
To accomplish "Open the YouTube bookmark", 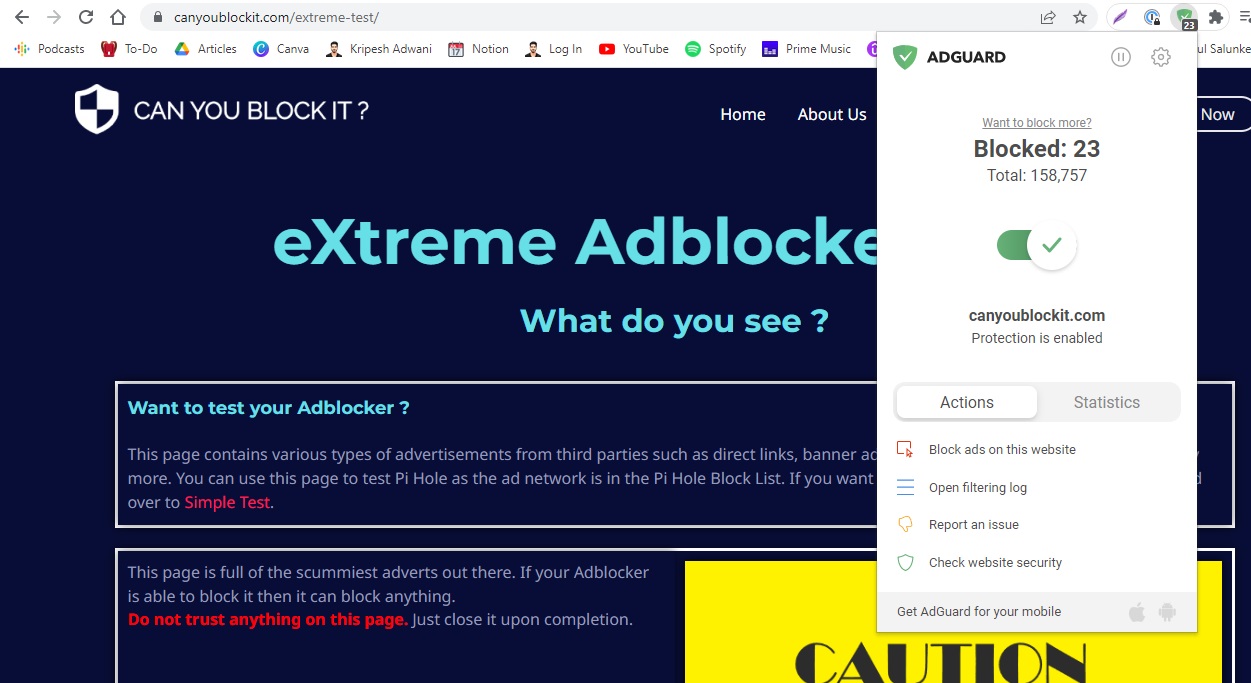I will pos(634,49).
